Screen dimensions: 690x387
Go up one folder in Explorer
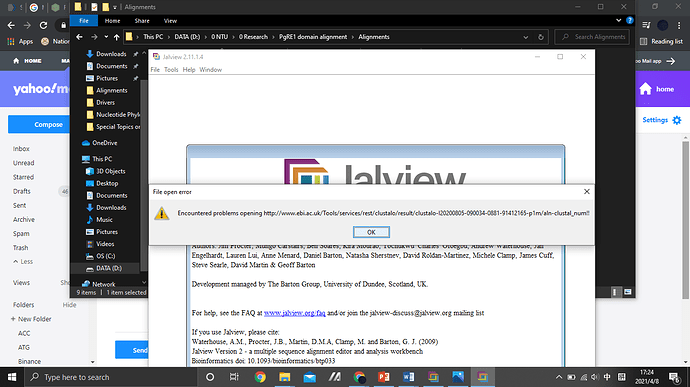click(116, 37)
